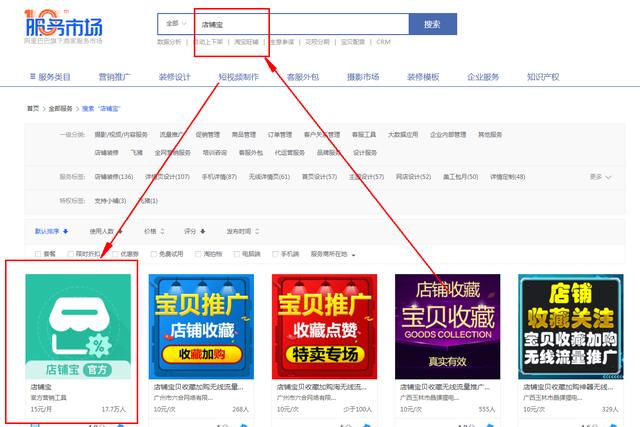This screenshot has width=640, height=427.
Task: Select the 首页设计(57) service tag
Action: point(320,177)
